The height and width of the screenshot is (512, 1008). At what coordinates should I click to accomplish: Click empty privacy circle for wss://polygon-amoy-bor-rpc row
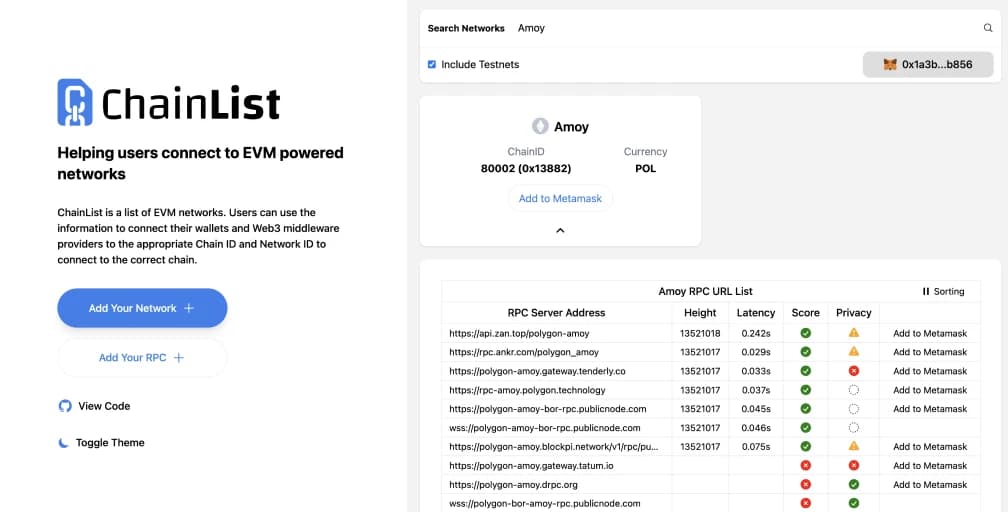[854, 428]
